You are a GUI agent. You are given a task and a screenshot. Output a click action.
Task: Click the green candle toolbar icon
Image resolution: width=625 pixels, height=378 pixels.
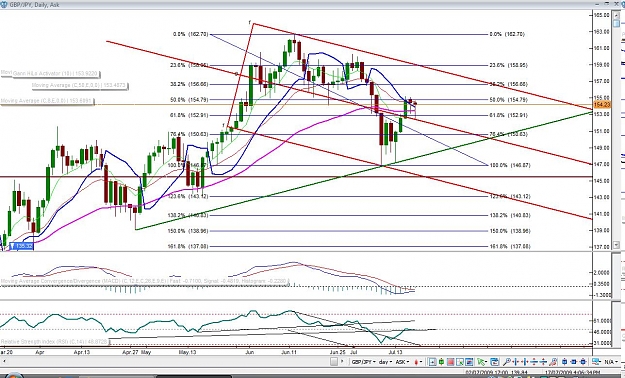[x=441, y=362]
